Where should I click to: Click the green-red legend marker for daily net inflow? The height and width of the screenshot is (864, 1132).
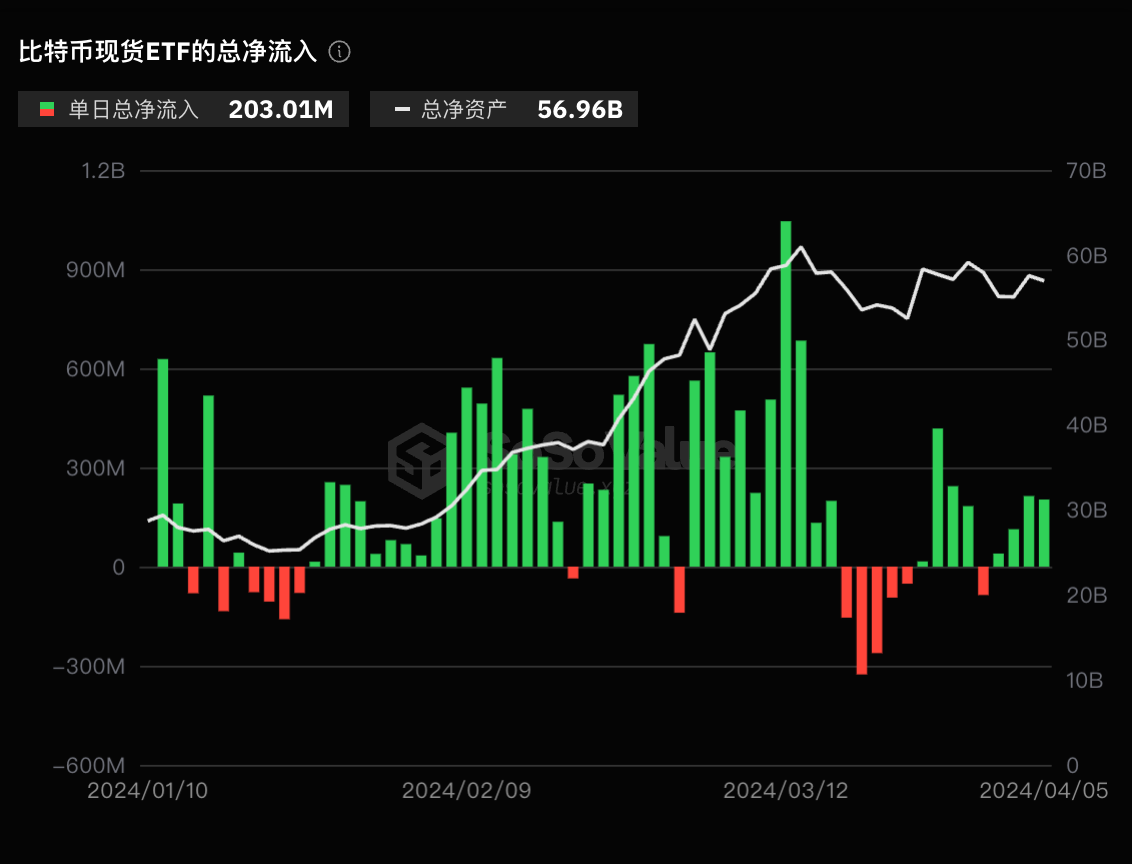pos(46,110)
